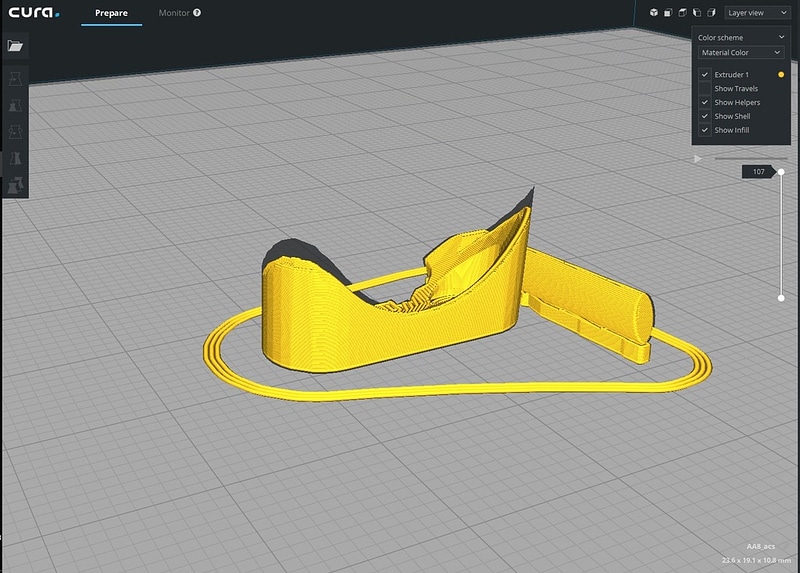Select the Per Model Settings tool
This screenshot has height=573, width=800.
pyautogui.click(x=15, y=185)
